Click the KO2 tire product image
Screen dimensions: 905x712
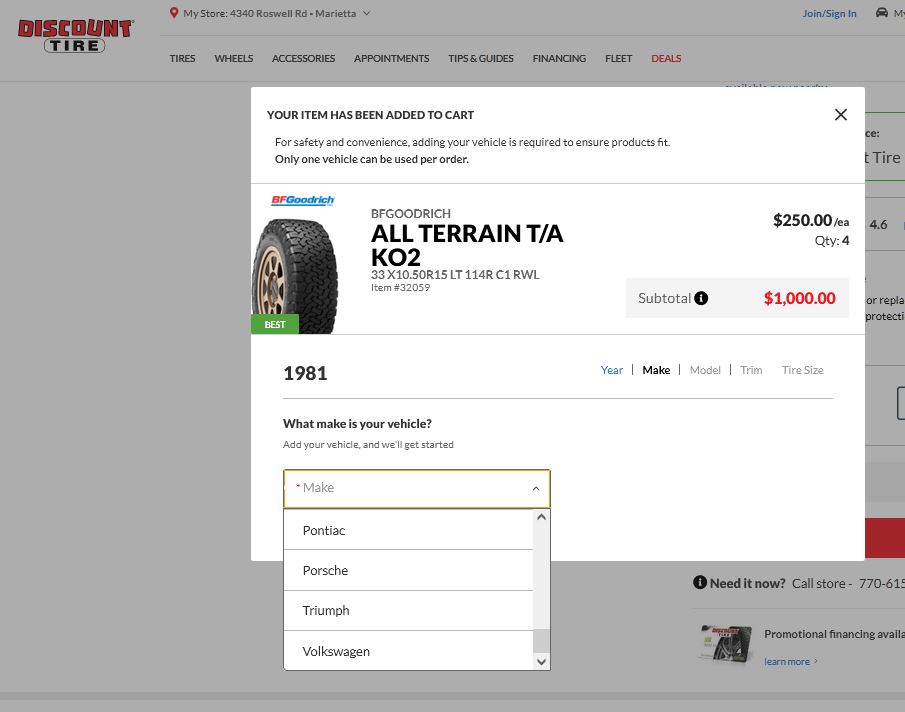(x=296, y=276)
